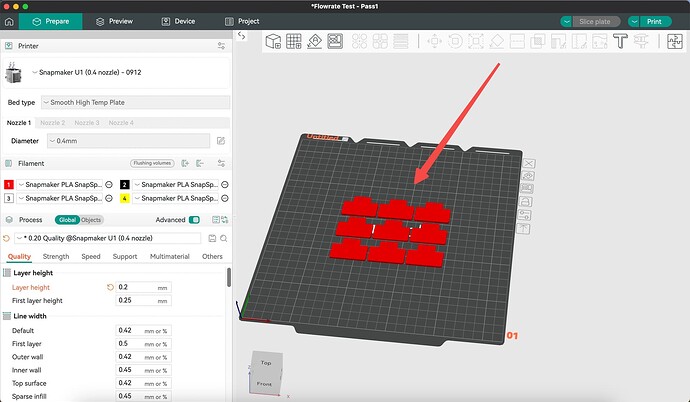Open the Strength settings tab
Image resolution: width=690 pixels, height=402 pixels.
[x=56, y=257]
